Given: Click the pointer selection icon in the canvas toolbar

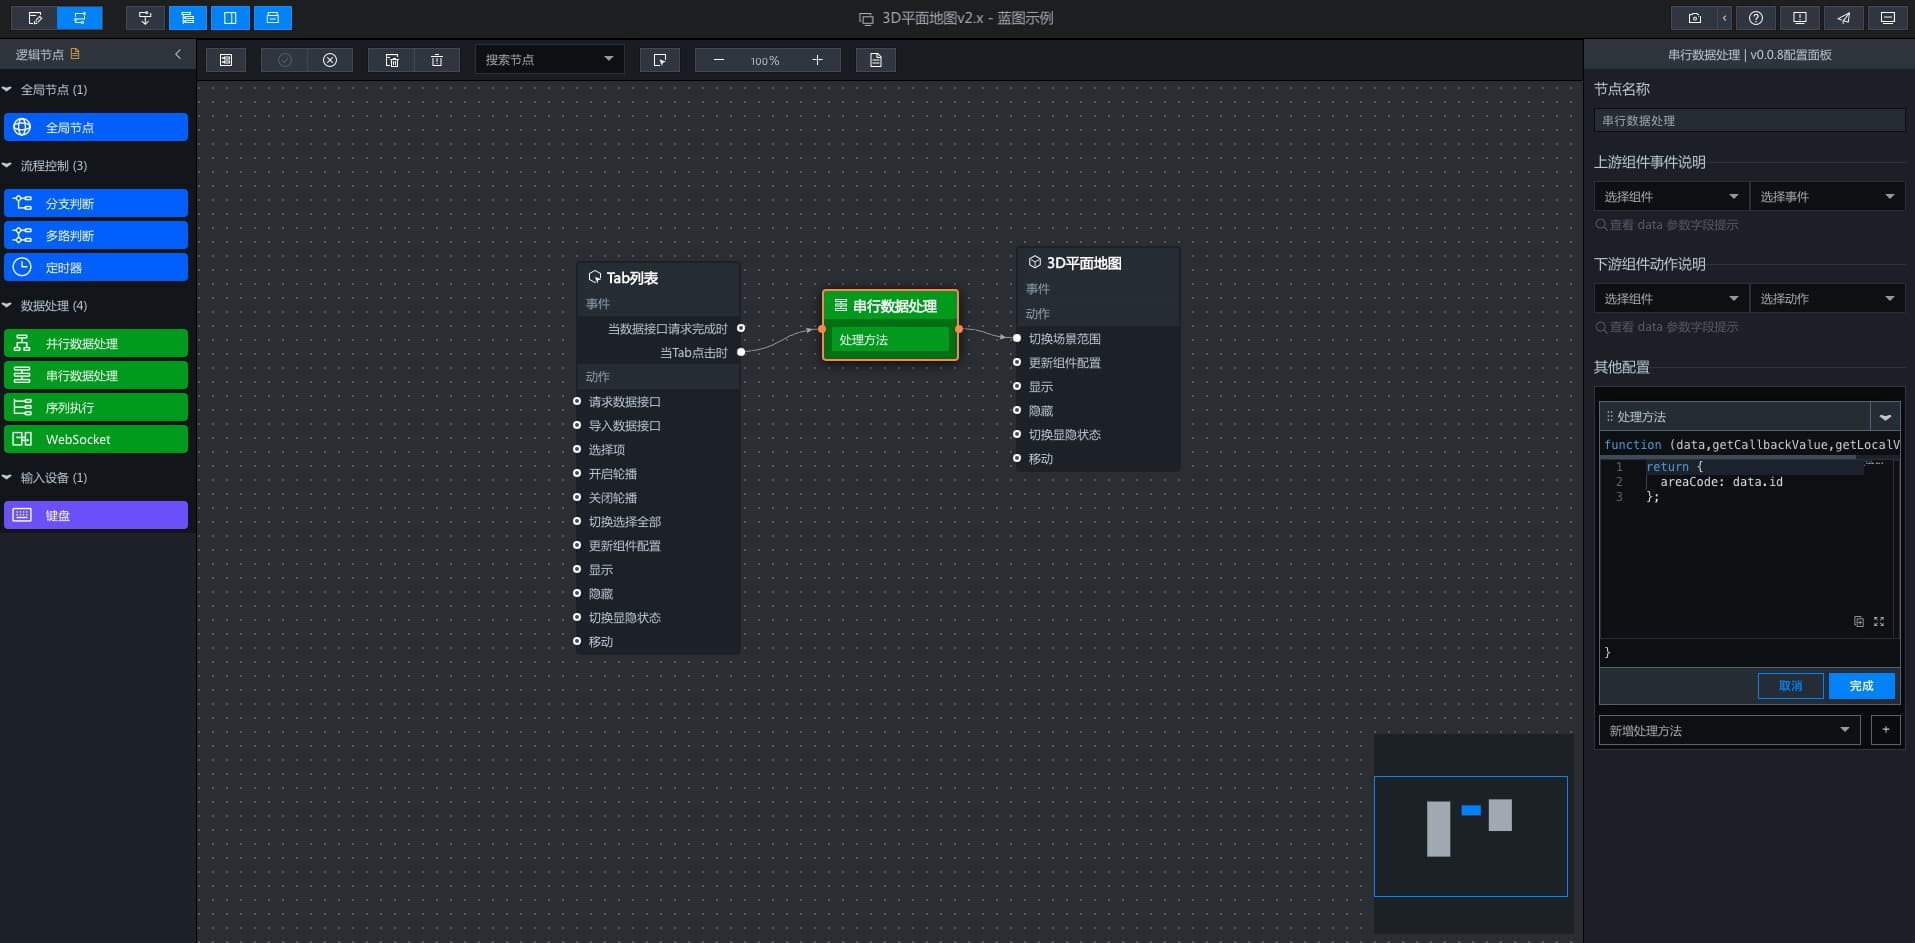Looking at the screenshot, I should tap(660, 60).
